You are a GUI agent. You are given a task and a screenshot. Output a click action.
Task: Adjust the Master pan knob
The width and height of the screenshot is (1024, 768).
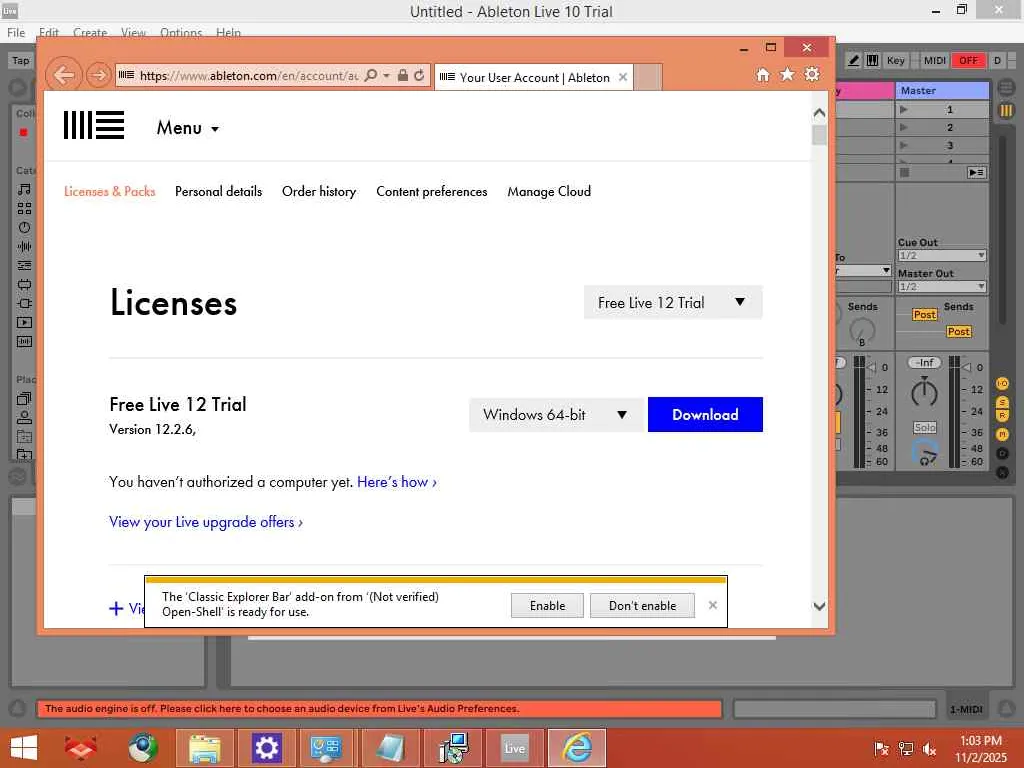(924, 393)
